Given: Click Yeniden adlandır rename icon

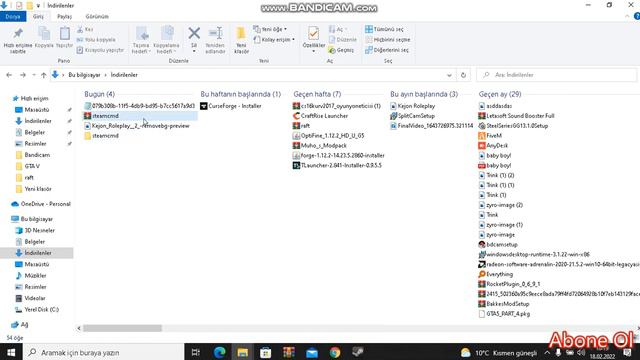Looking at the screenshot, I should click(x=215, y=33).
